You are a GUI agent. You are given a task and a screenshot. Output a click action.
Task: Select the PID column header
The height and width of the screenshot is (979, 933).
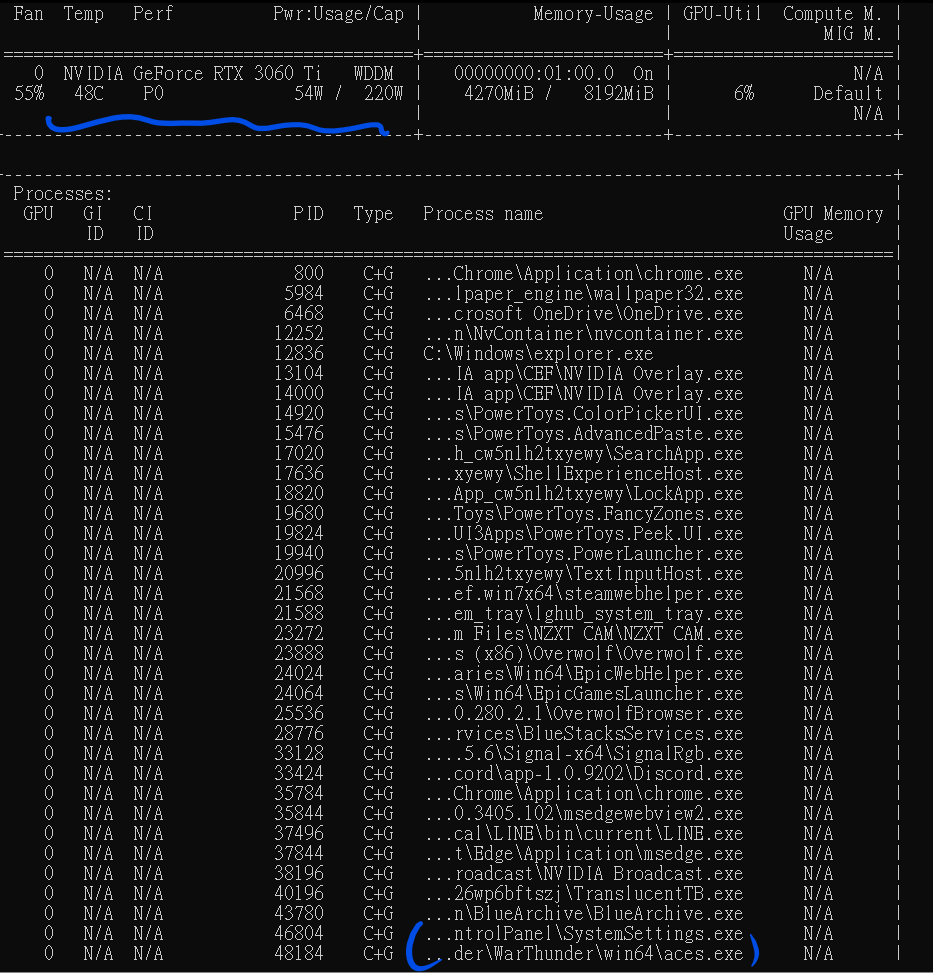pyautogui.click(x=309, y=214)
